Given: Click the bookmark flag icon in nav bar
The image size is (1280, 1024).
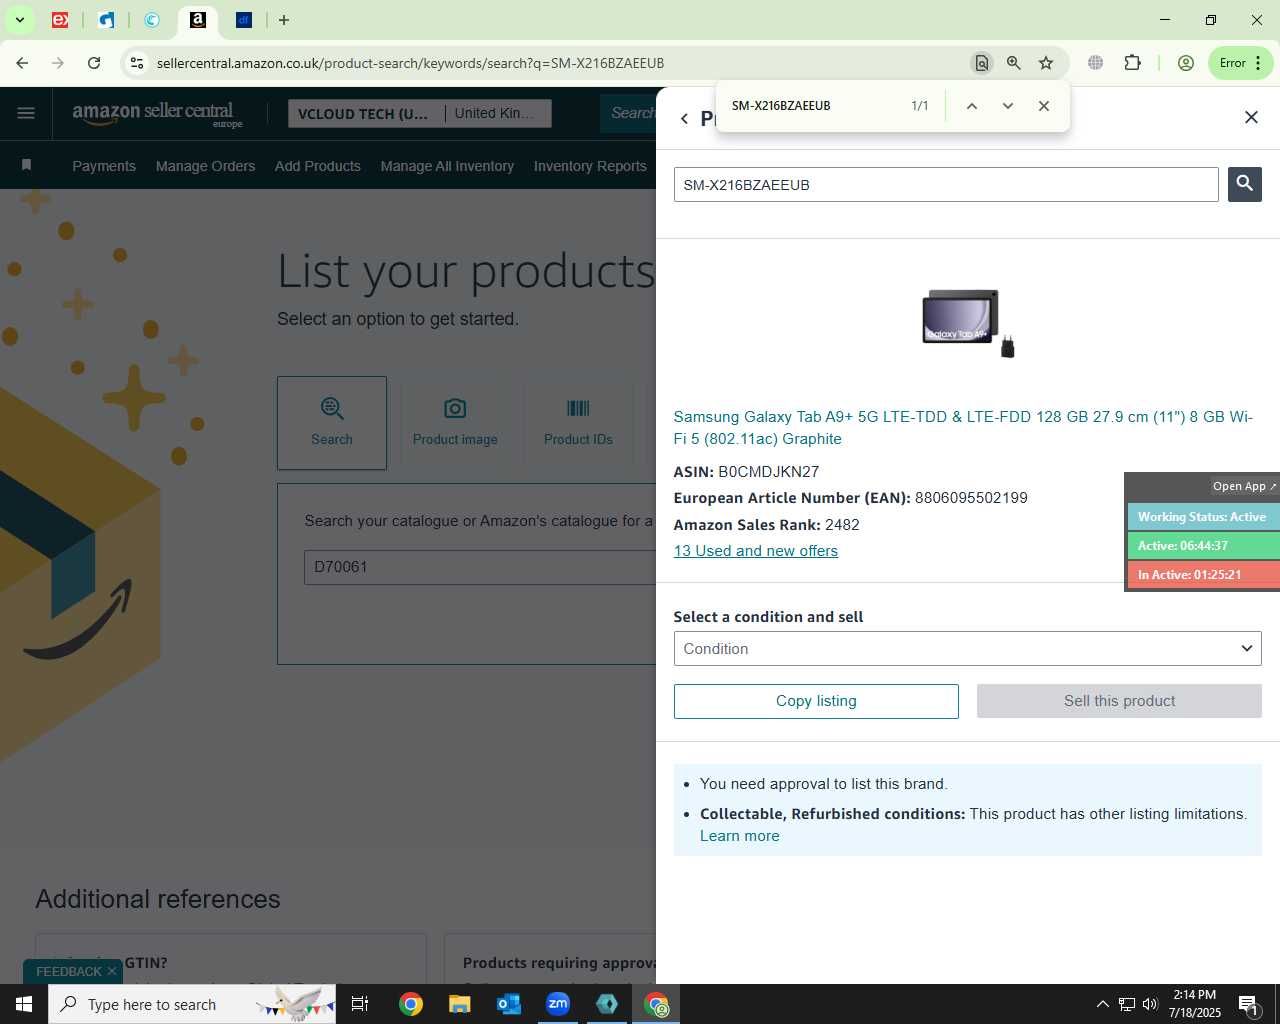Looking at the screenshot, I should point(27,165).
